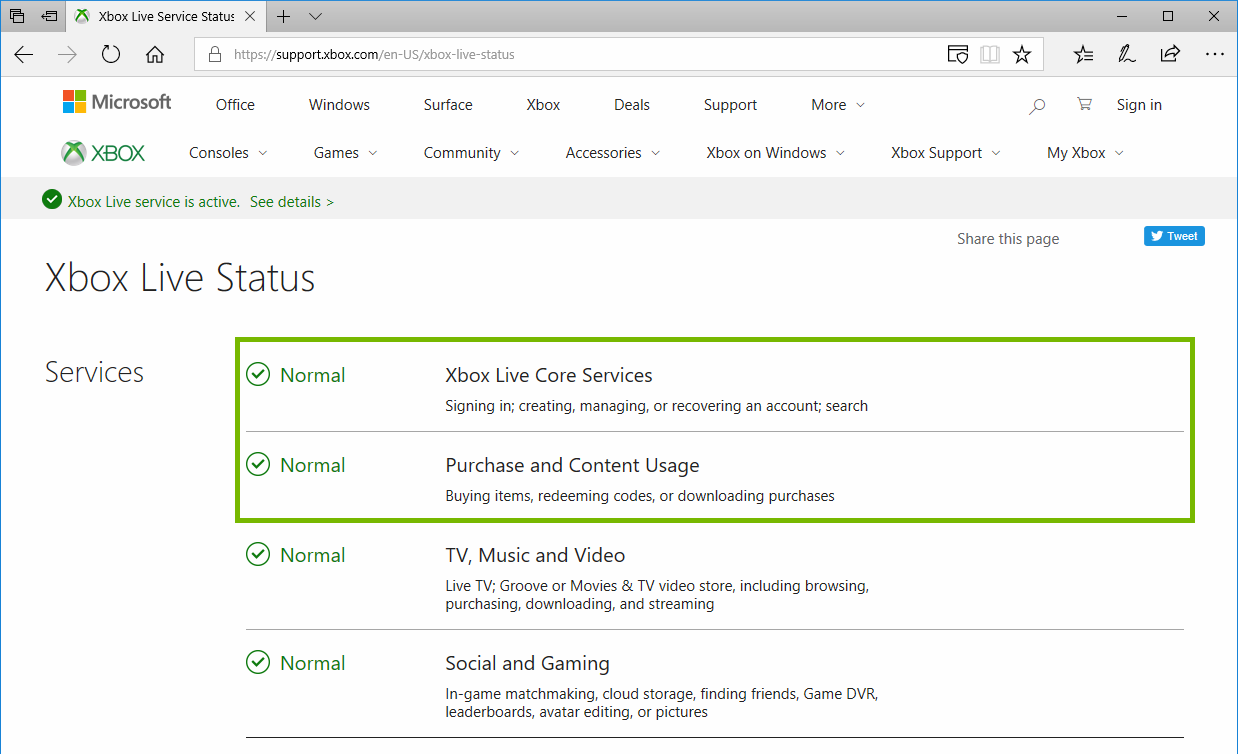This screenshot has height=754, width=1238.
Task: Open Deals in the Microsoft menu
Action: tap(632, 105)
